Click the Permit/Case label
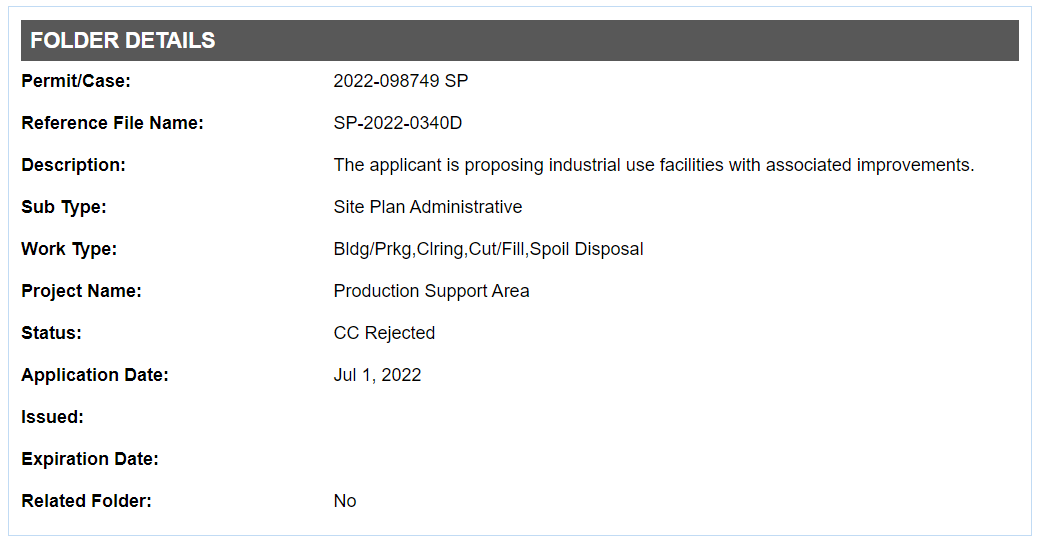This screenshot has height=550, width=1041. pos(76,81)
